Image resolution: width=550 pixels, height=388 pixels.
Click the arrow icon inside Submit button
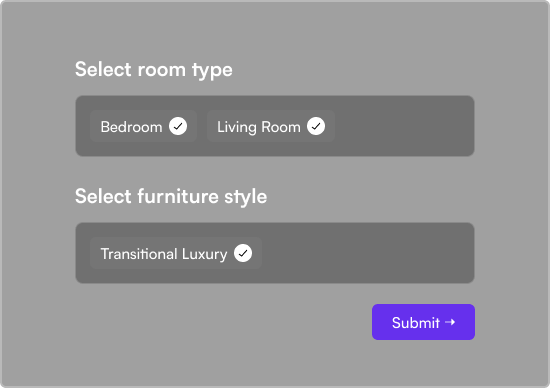pyautogui.click(x=450, y=322)
